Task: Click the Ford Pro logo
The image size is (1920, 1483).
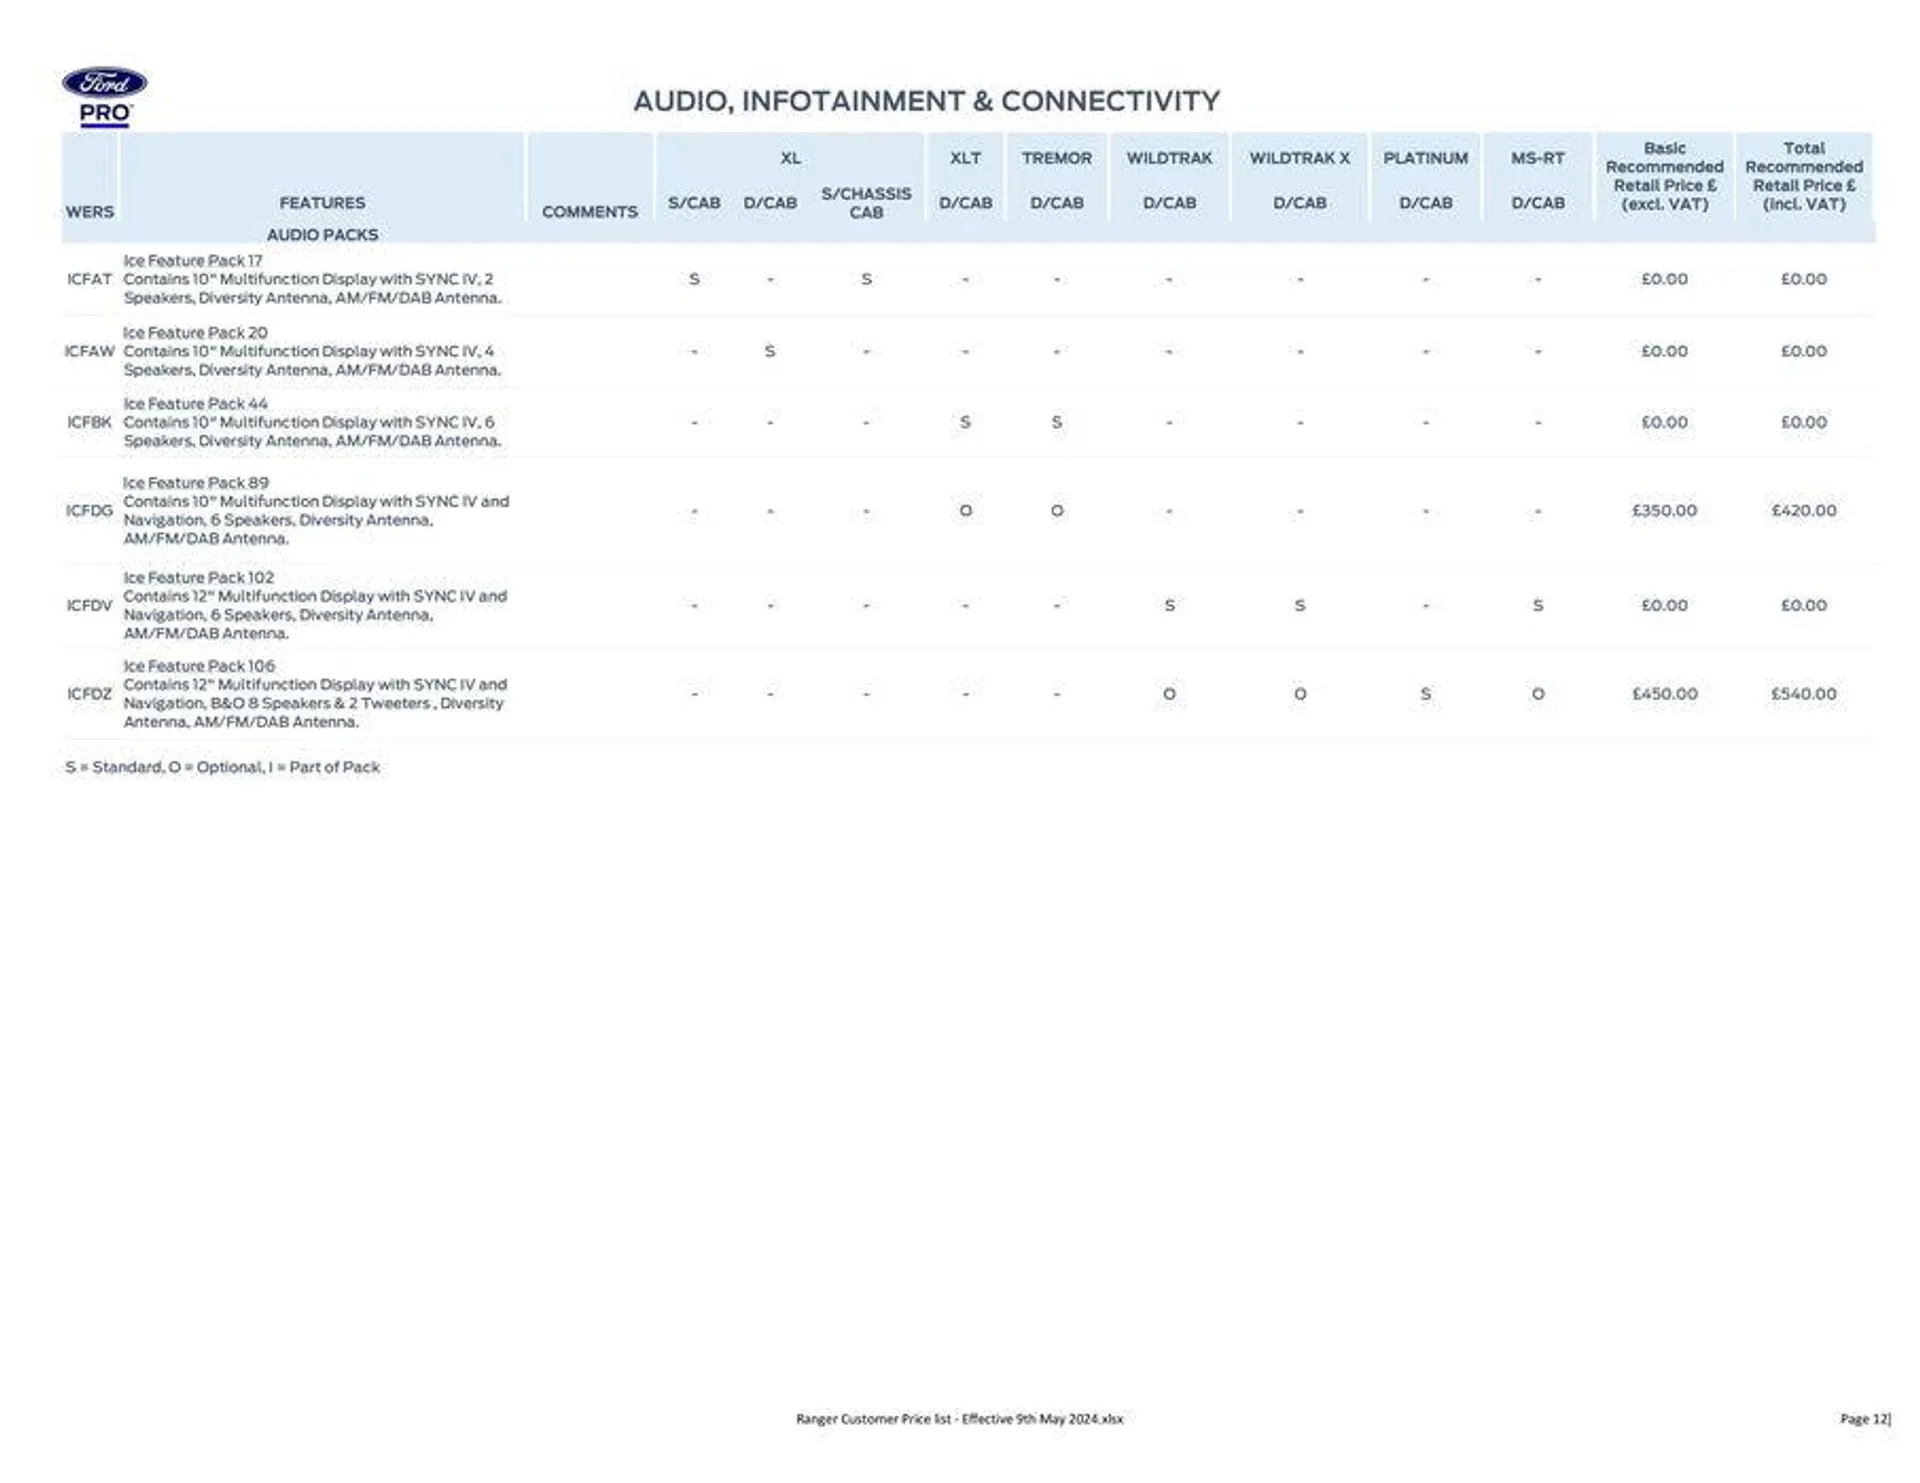Action: (x=104, y=97)
